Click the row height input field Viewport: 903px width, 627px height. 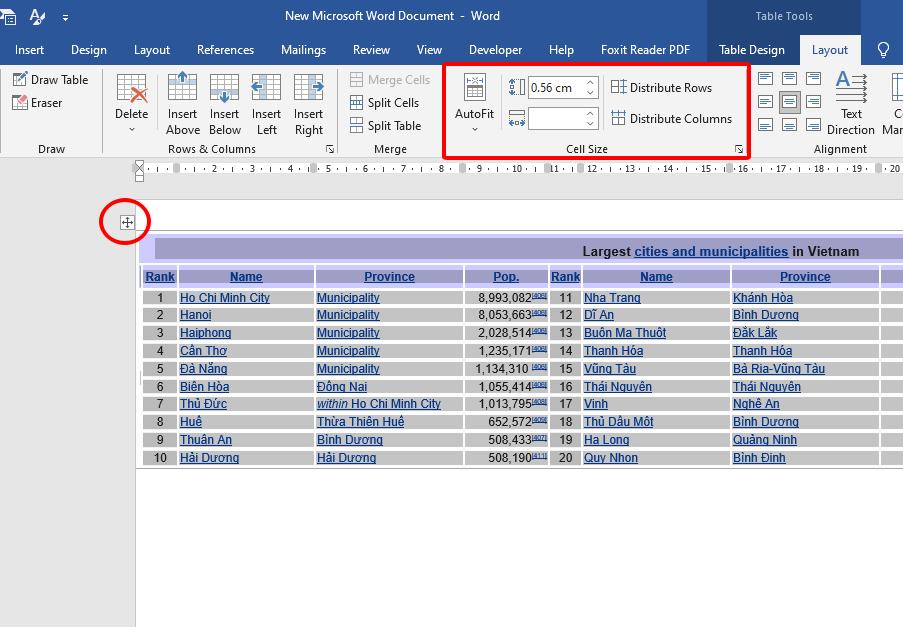(553, 88)
